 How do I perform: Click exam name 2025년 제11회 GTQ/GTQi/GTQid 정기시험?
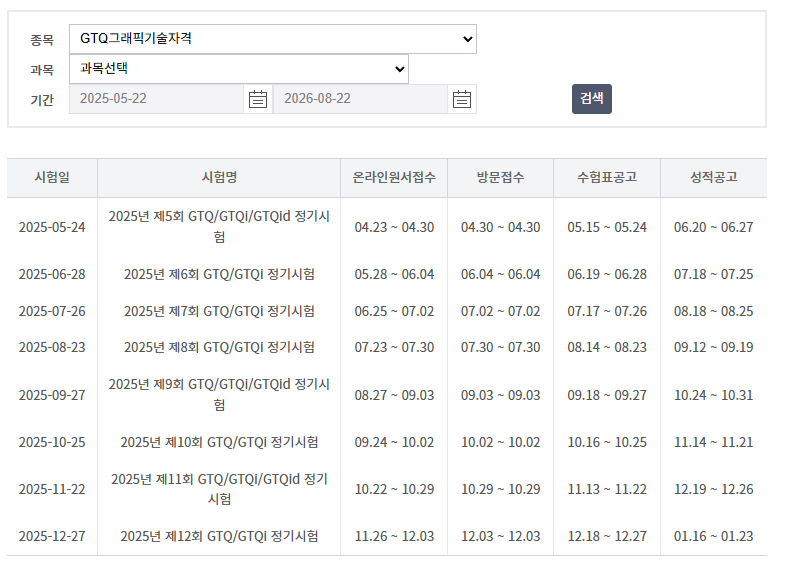219,488
